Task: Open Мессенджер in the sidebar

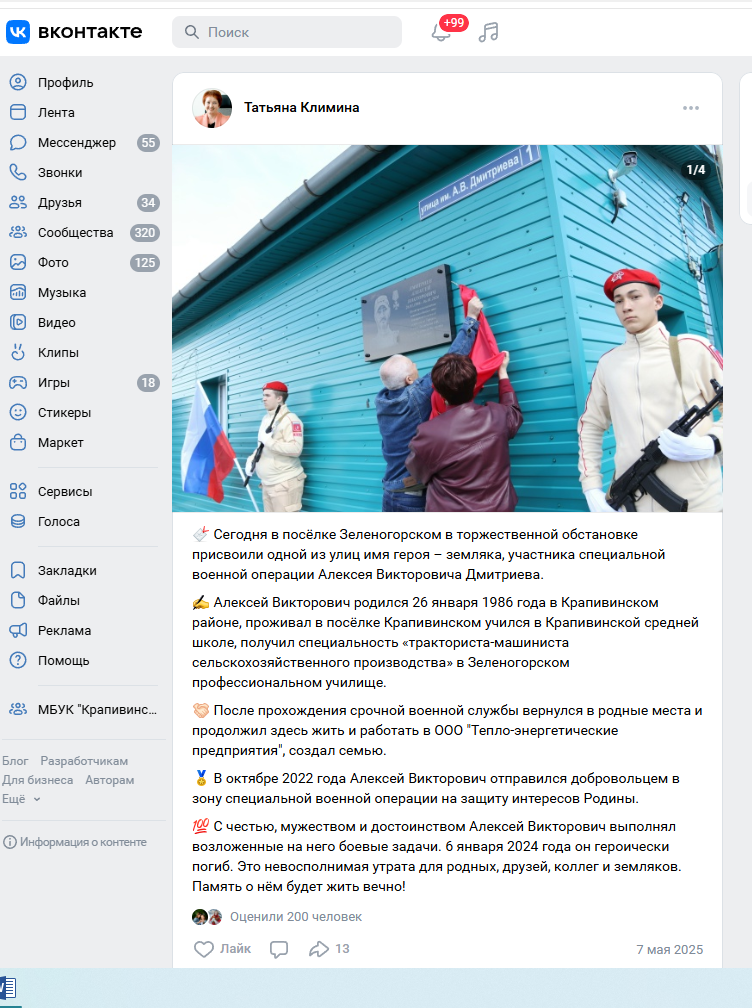Action: point(76,143)
